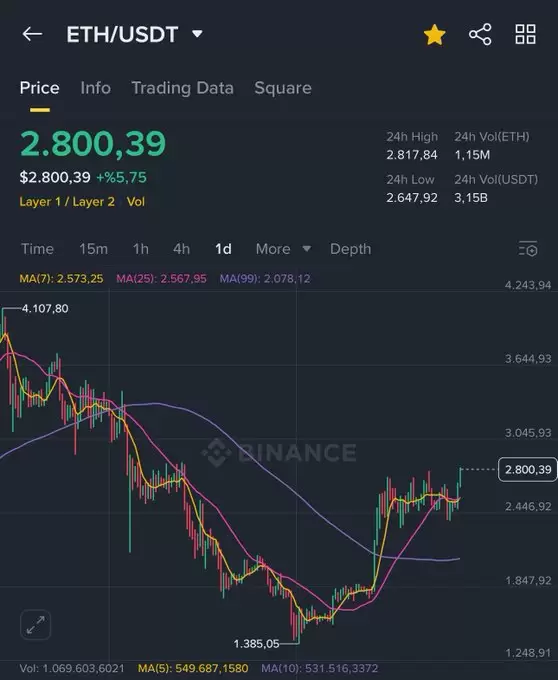Open chart settings icon beside Depth
558x680 pixels.
(x=528, y=249)
